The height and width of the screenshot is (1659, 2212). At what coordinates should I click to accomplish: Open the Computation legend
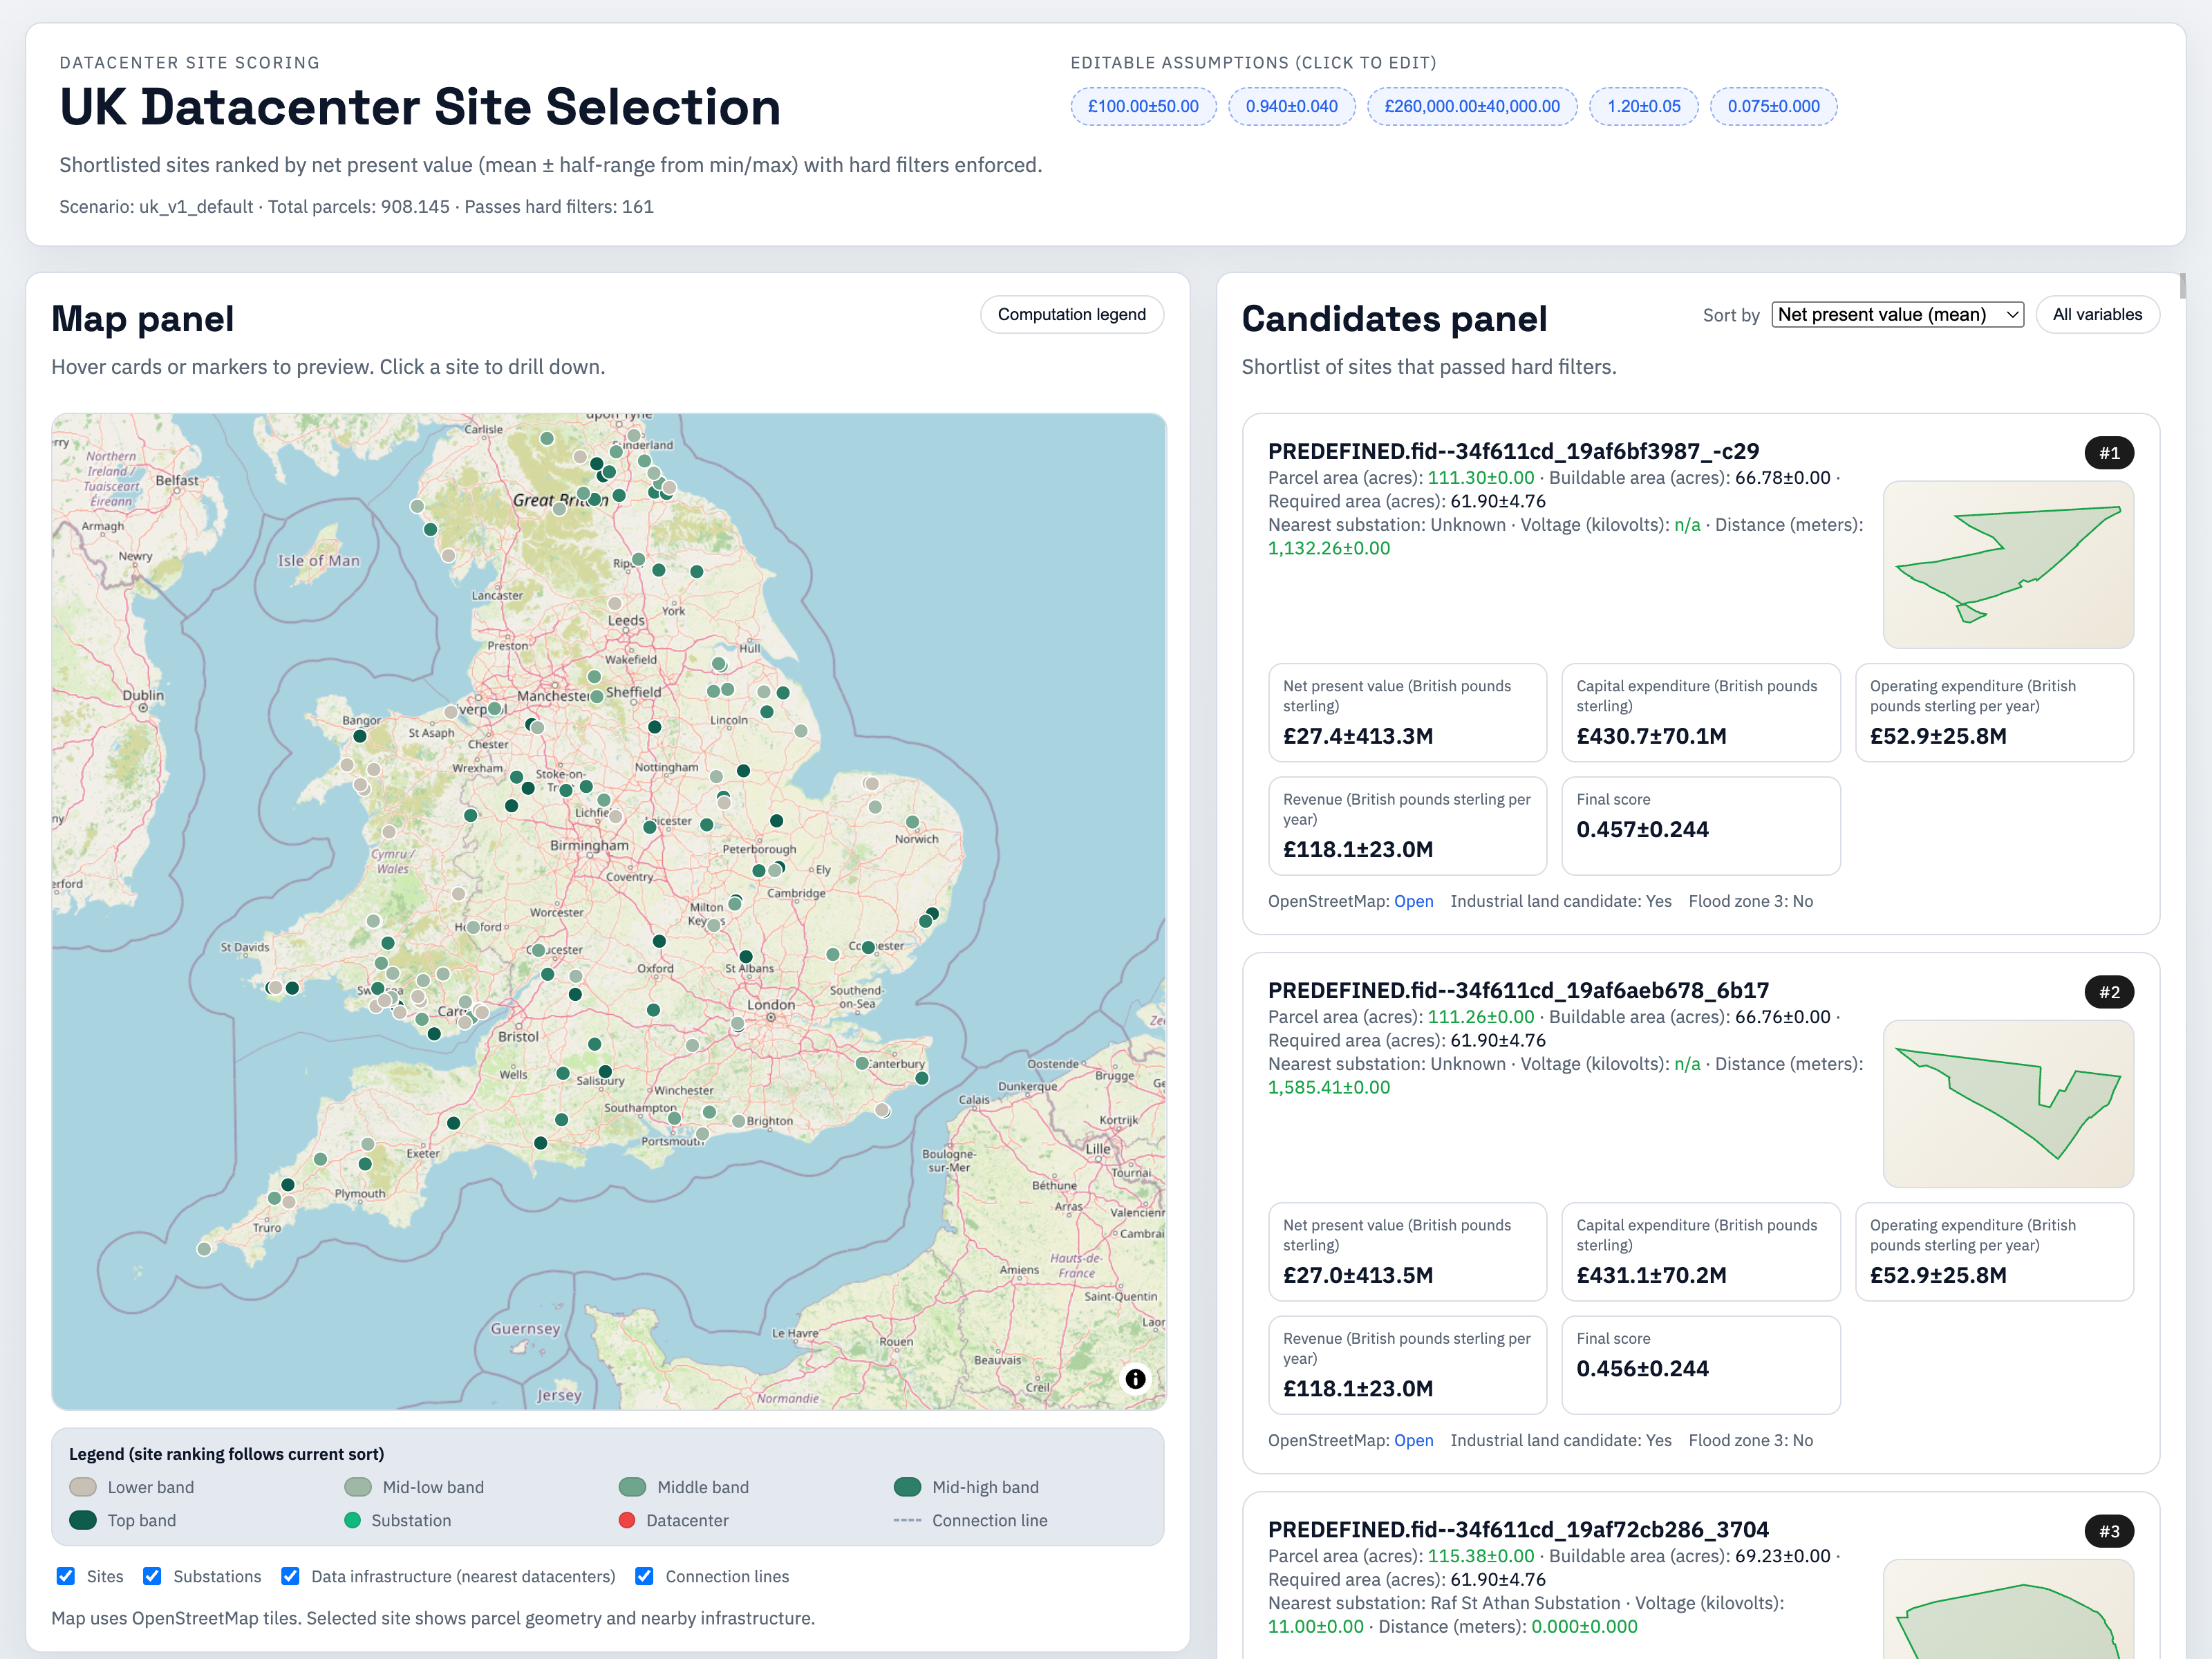(x=1071, y=314)
